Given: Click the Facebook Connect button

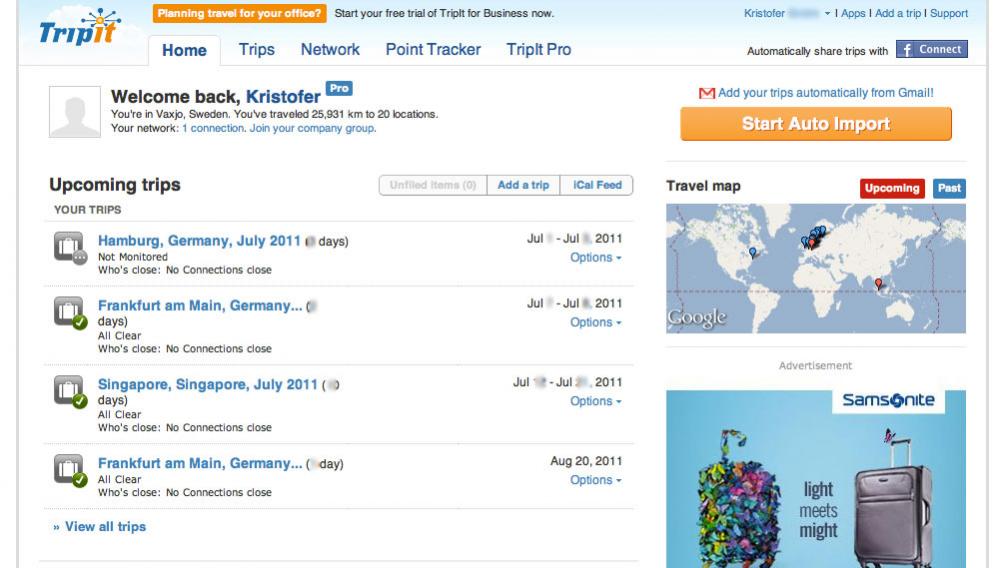Looking at the screenshot, I should pyautogui.click(x=931, y=50).
